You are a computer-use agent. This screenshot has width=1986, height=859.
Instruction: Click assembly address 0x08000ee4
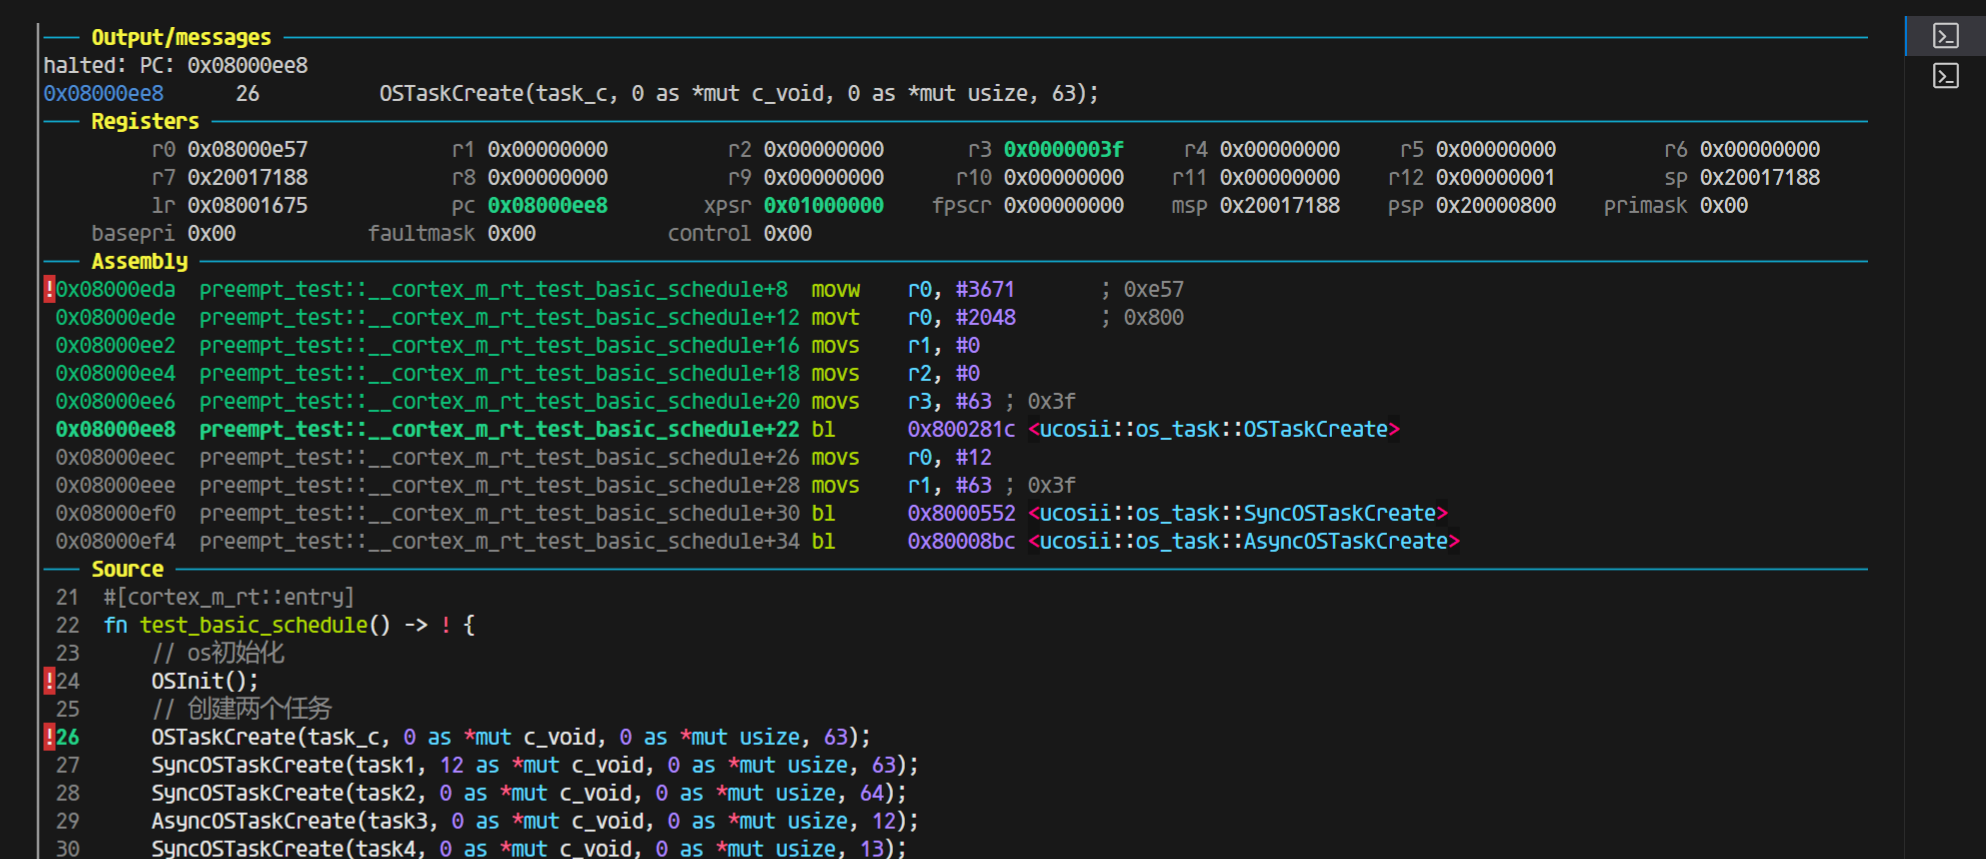pyautogui.click(x=115, y=373)
